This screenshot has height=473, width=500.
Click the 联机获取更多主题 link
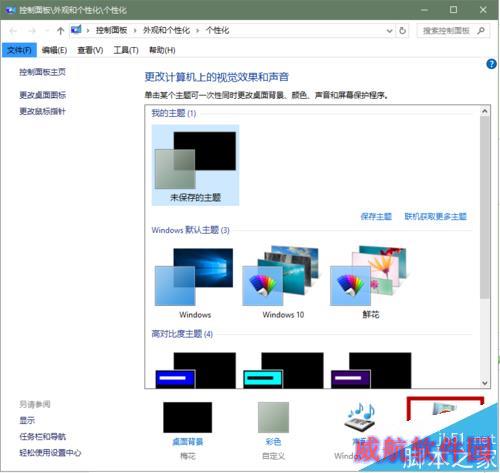(x=435, y=216)
